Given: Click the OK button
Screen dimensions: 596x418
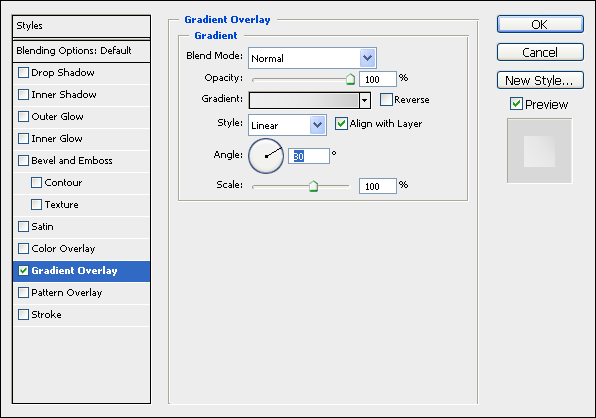Looking at the screenshot, I should 540,24.
